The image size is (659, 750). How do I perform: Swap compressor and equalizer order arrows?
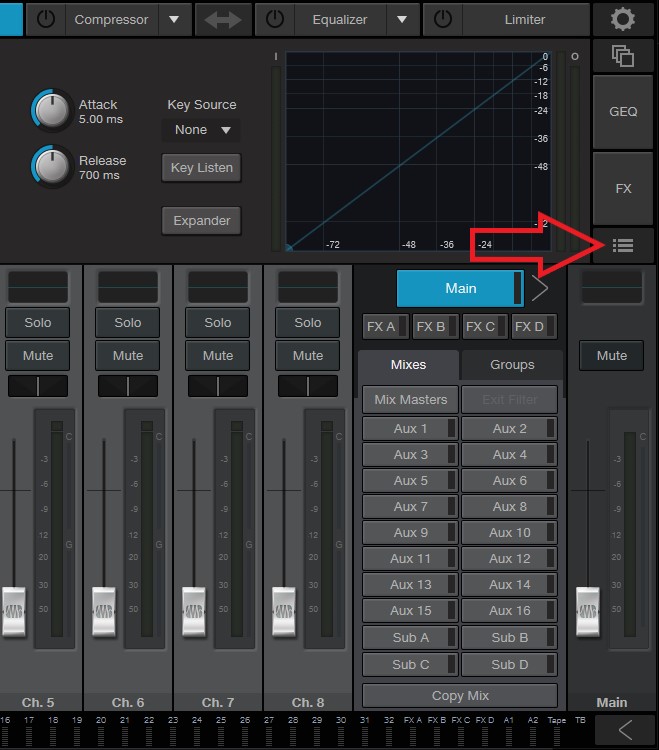pyautogui.click(x=223, y=20)
